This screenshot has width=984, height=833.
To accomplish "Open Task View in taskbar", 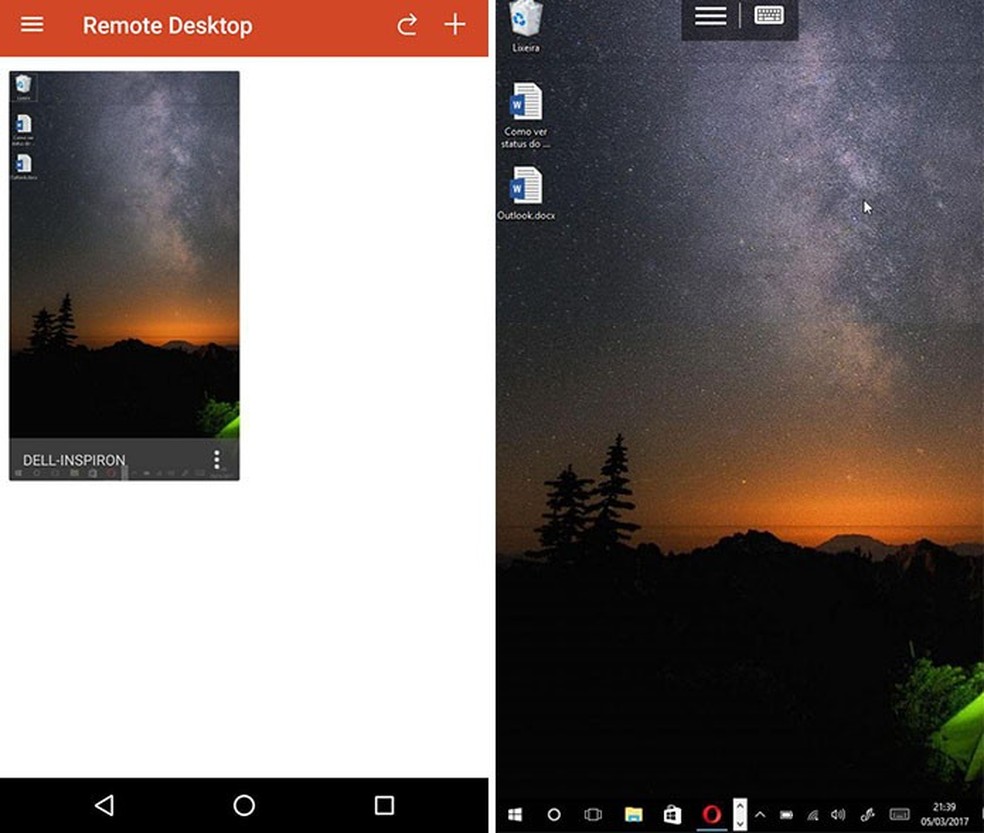I will (x=593, y=815).
